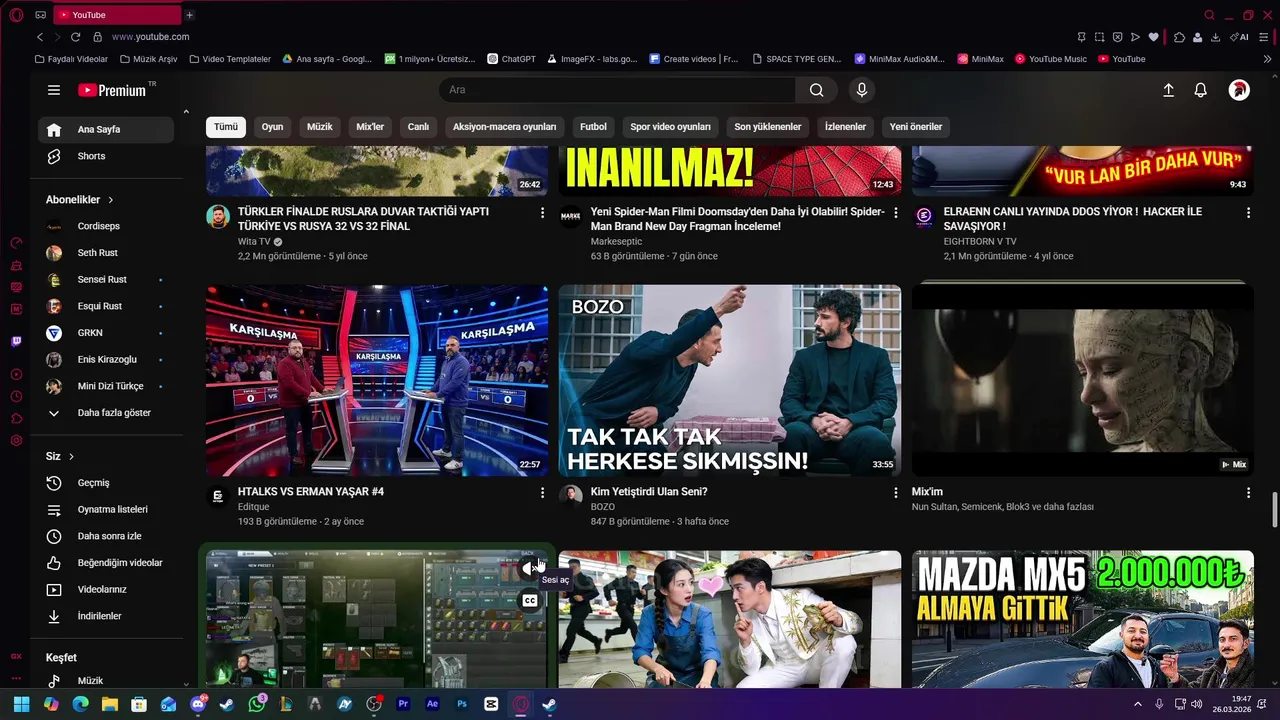Viewport: 1280px width, 720px height.
Task: Open Beğendiğim videolar list
Action: pyautogui.click(x=106, y=563)
